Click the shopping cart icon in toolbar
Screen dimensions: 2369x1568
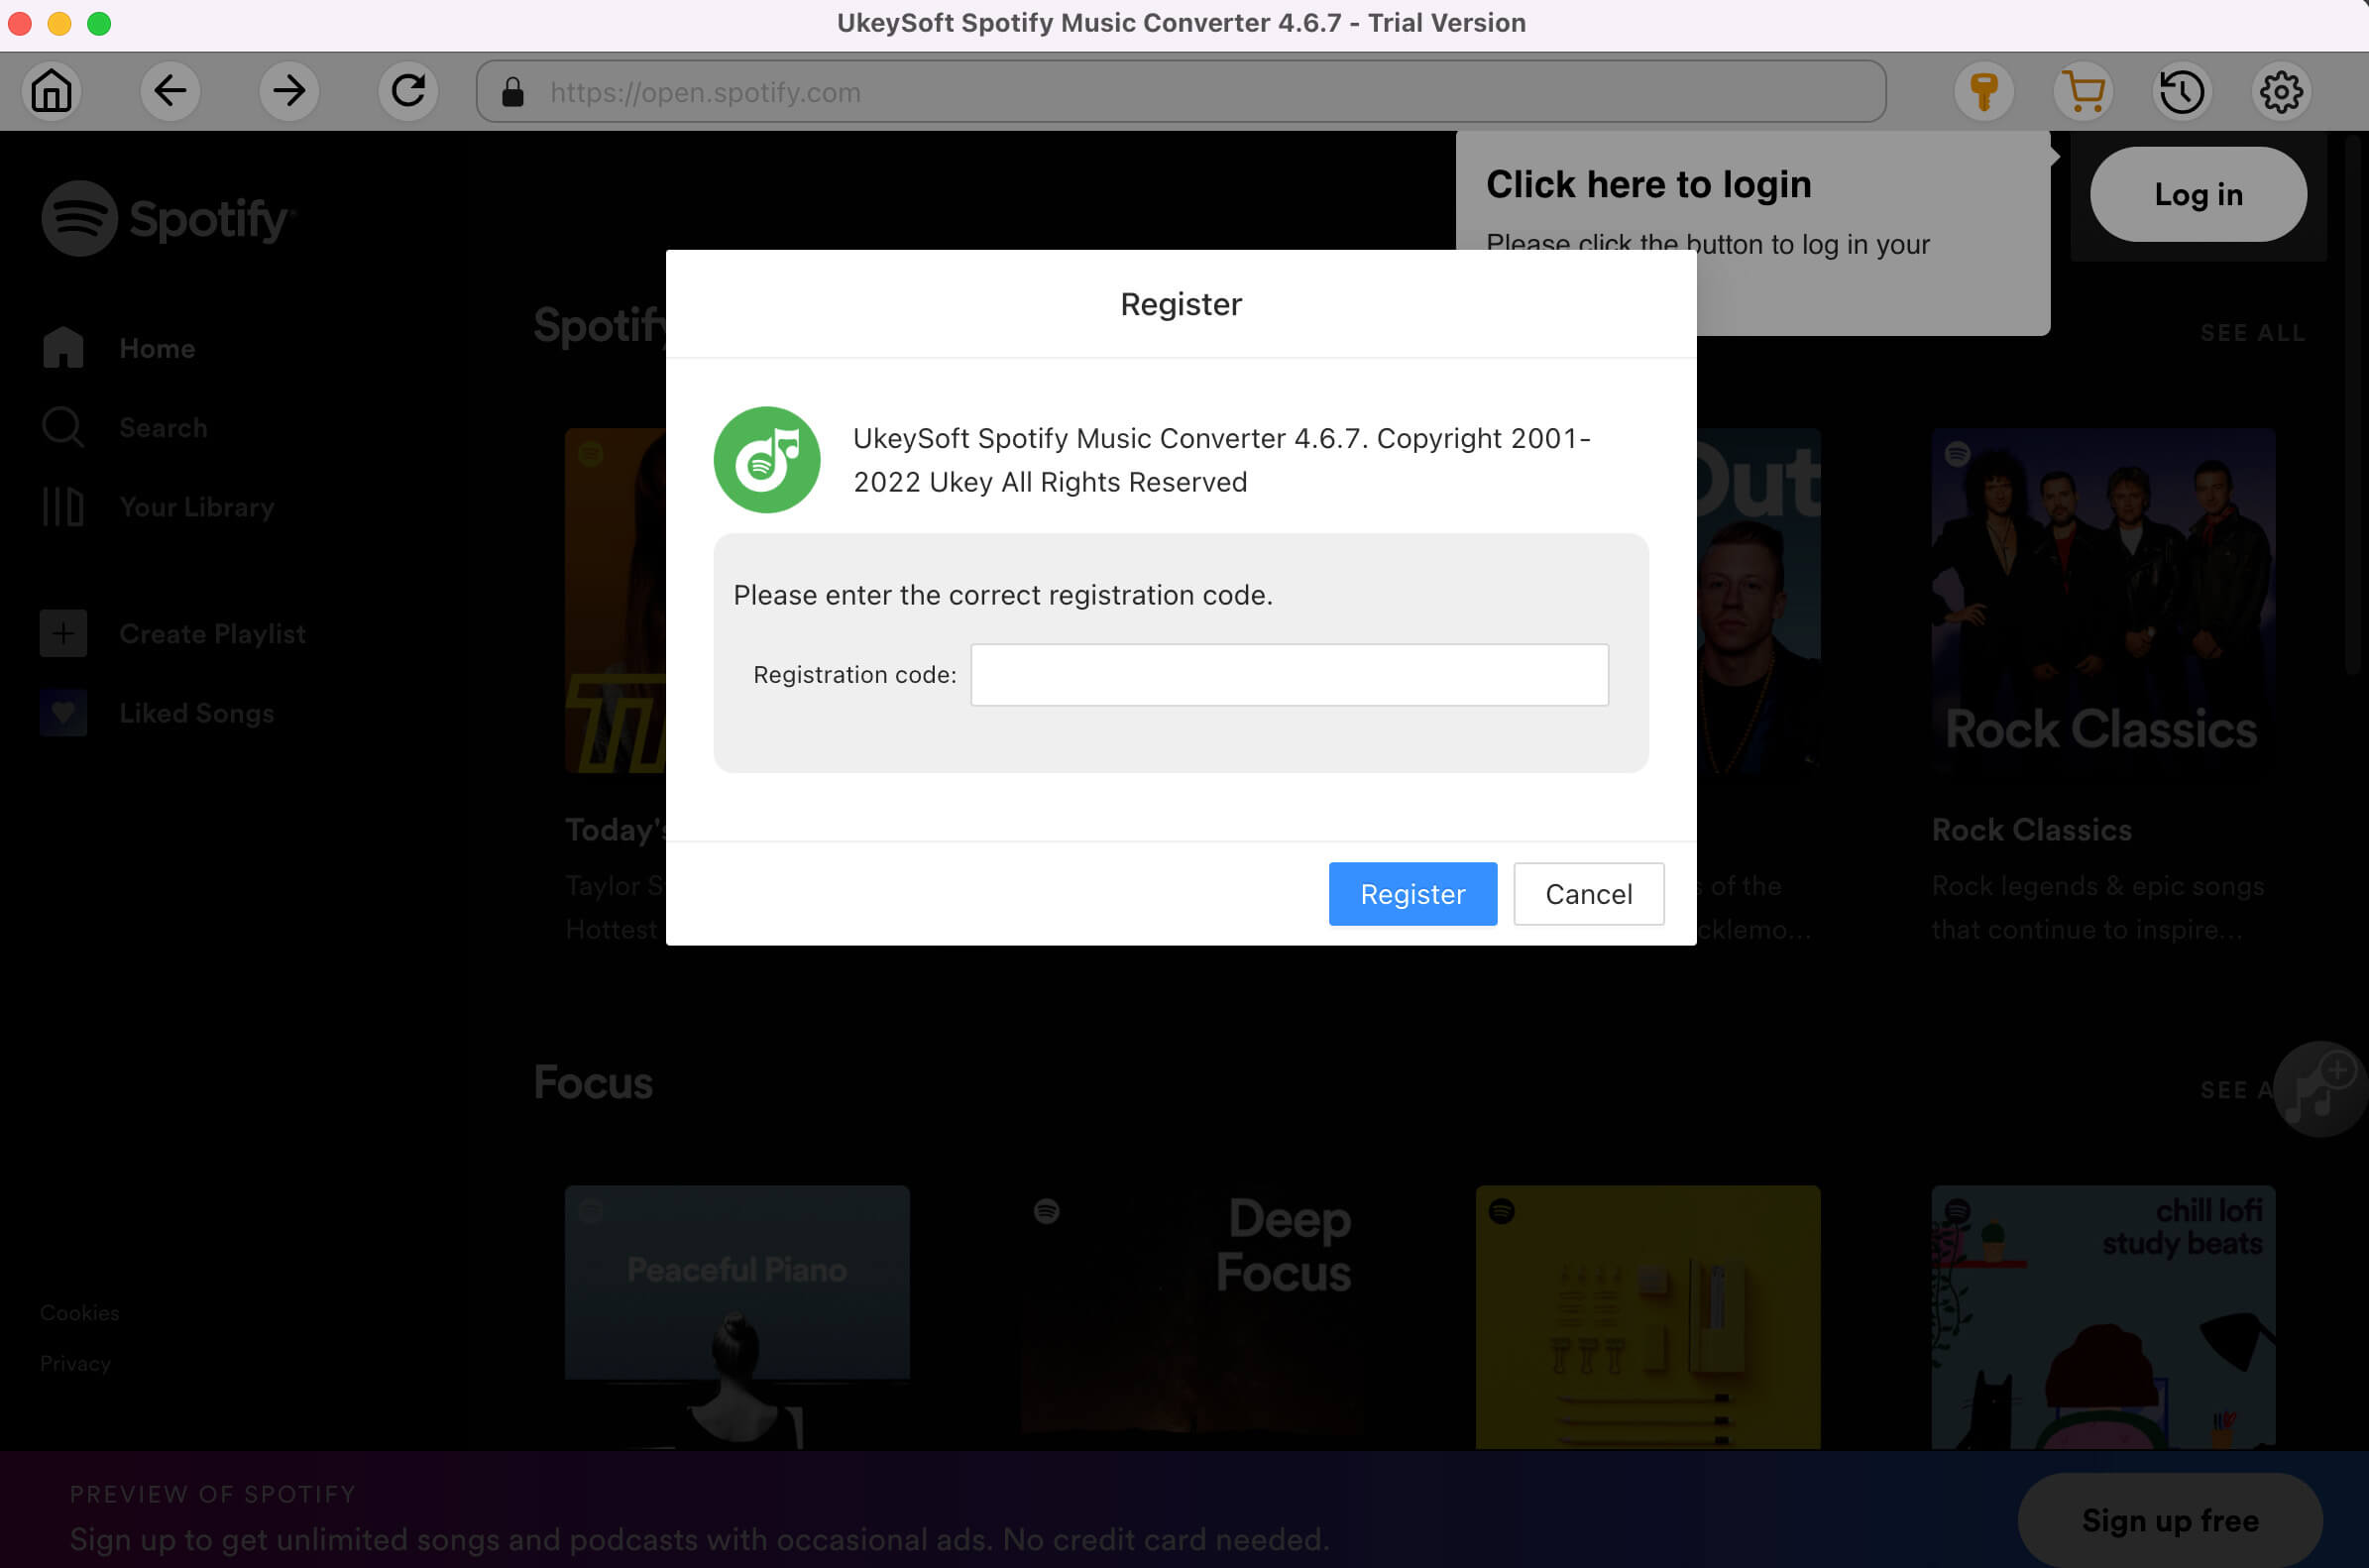2083,93
